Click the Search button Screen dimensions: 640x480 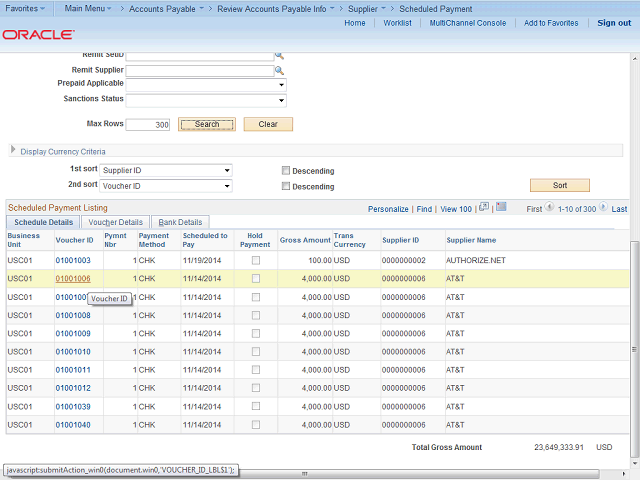coord(207,124)
